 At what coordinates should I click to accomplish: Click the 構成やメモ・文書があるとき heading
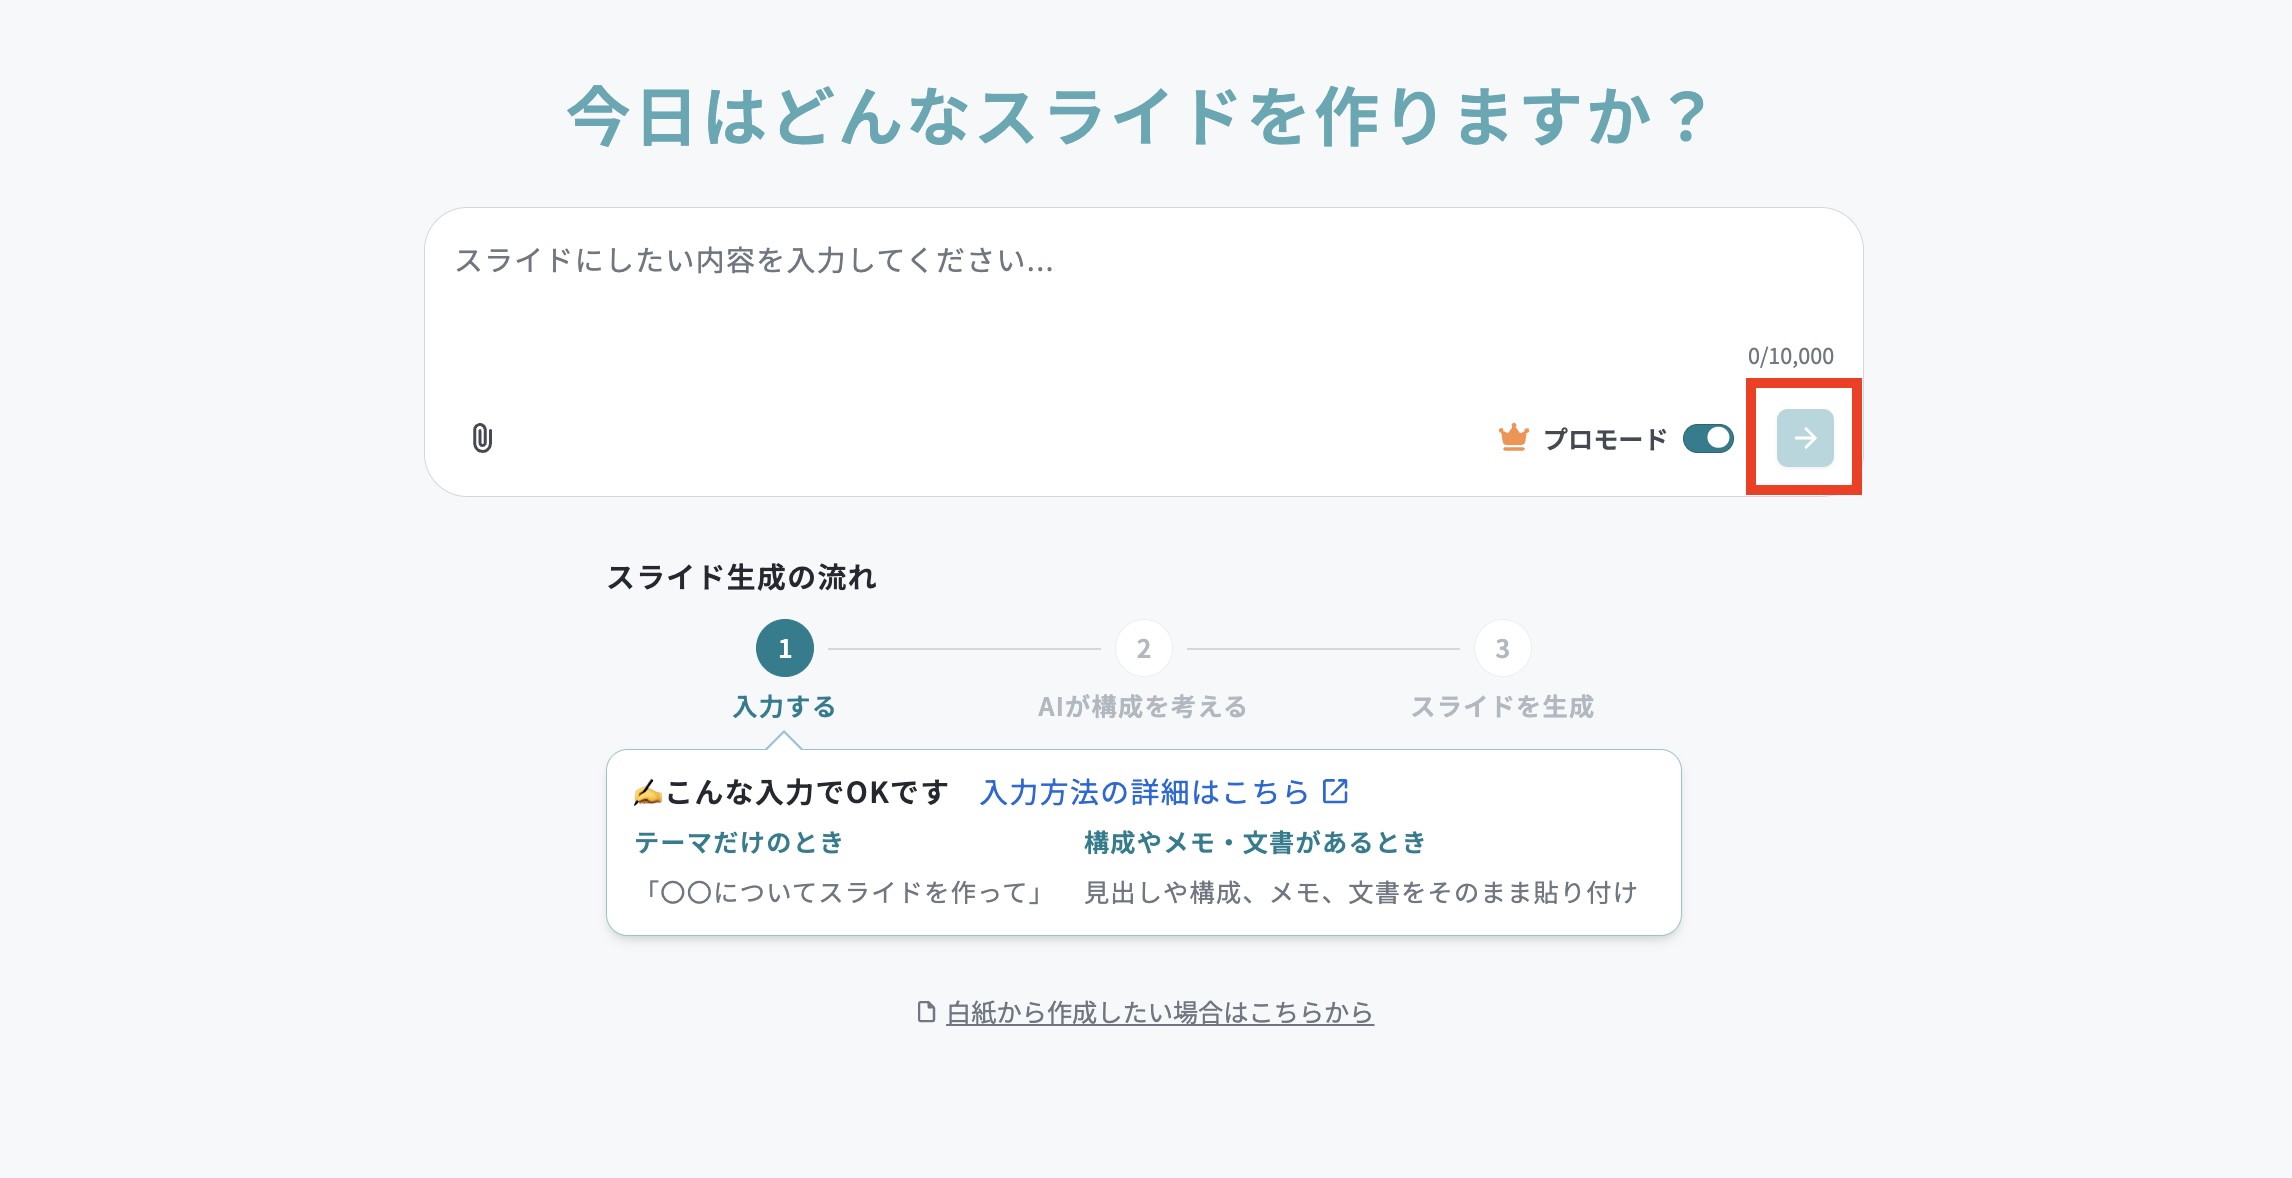pos(1255,842)
